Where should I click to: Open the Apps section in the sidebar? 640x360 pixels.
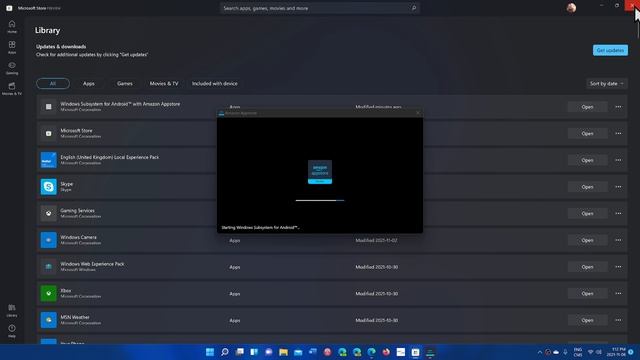pos(12,47)
